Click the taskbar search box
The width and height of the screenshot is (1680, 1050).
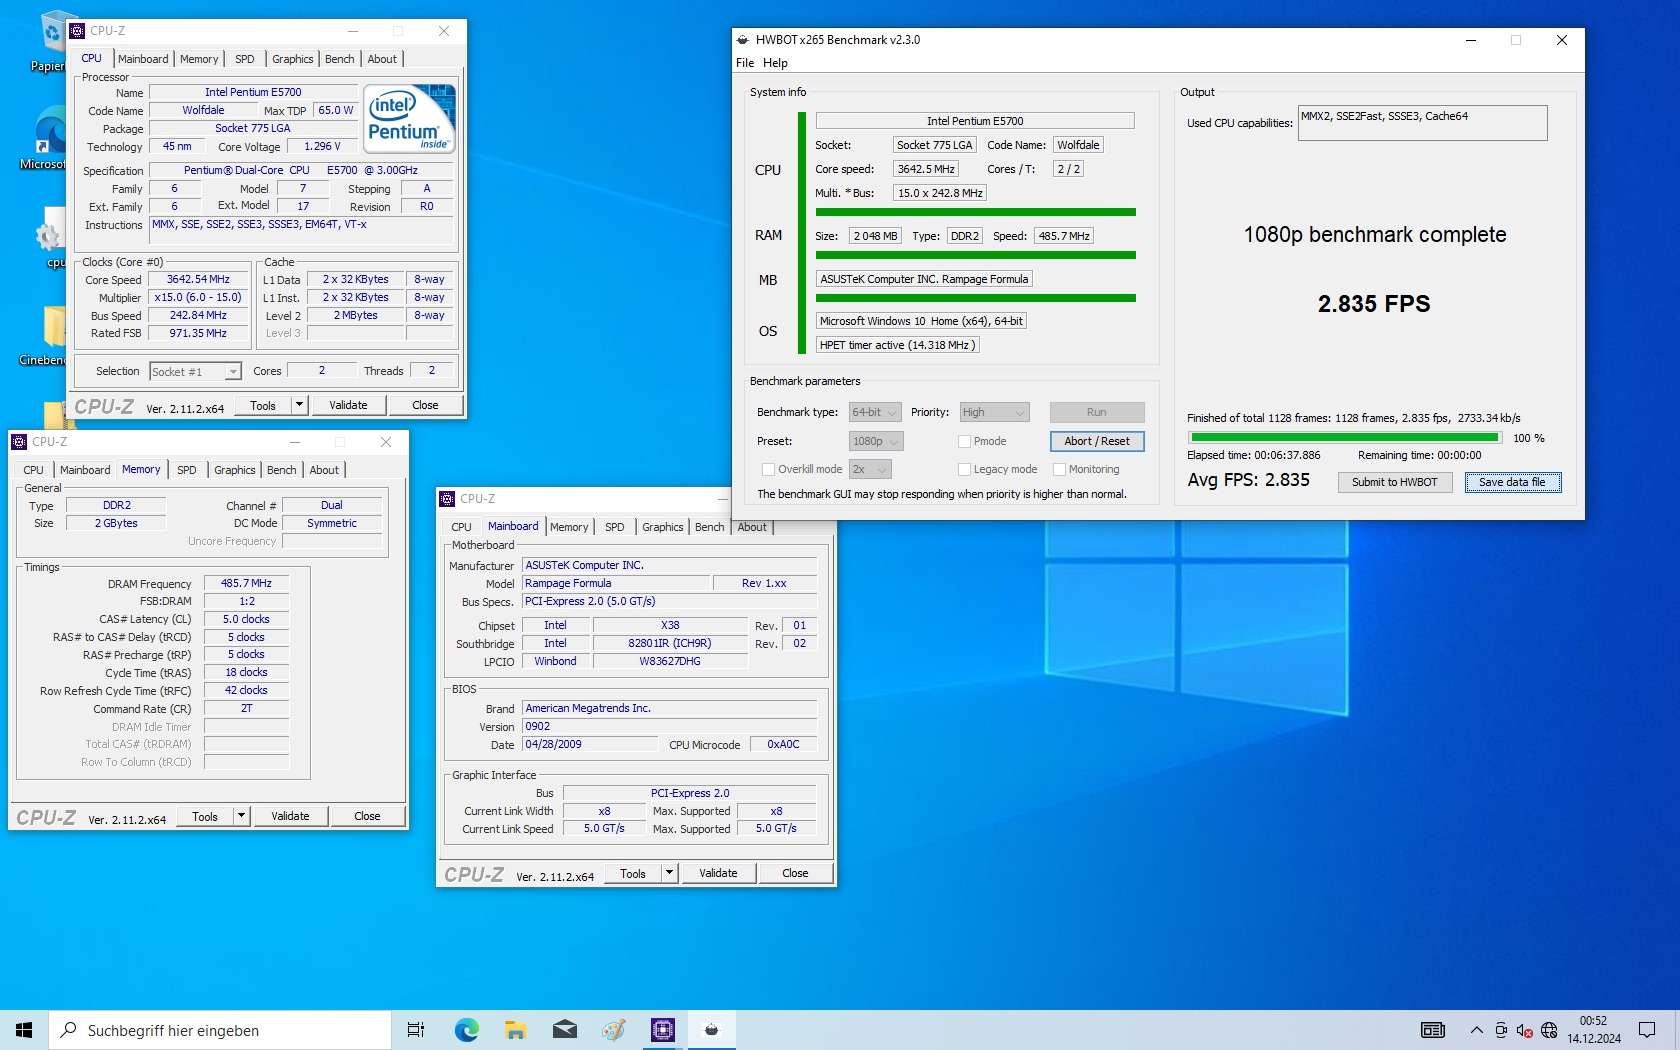220,1030
